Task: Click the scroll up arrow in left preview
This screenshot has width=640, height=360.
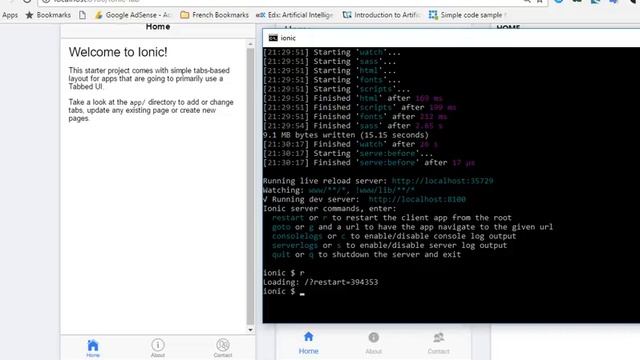Action: [250, 44]
